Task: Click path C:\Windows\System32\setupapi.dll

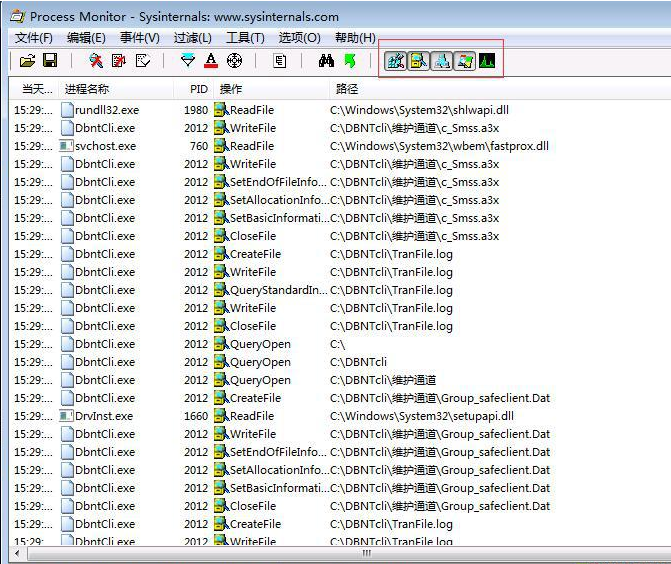Action: point(422,416)
